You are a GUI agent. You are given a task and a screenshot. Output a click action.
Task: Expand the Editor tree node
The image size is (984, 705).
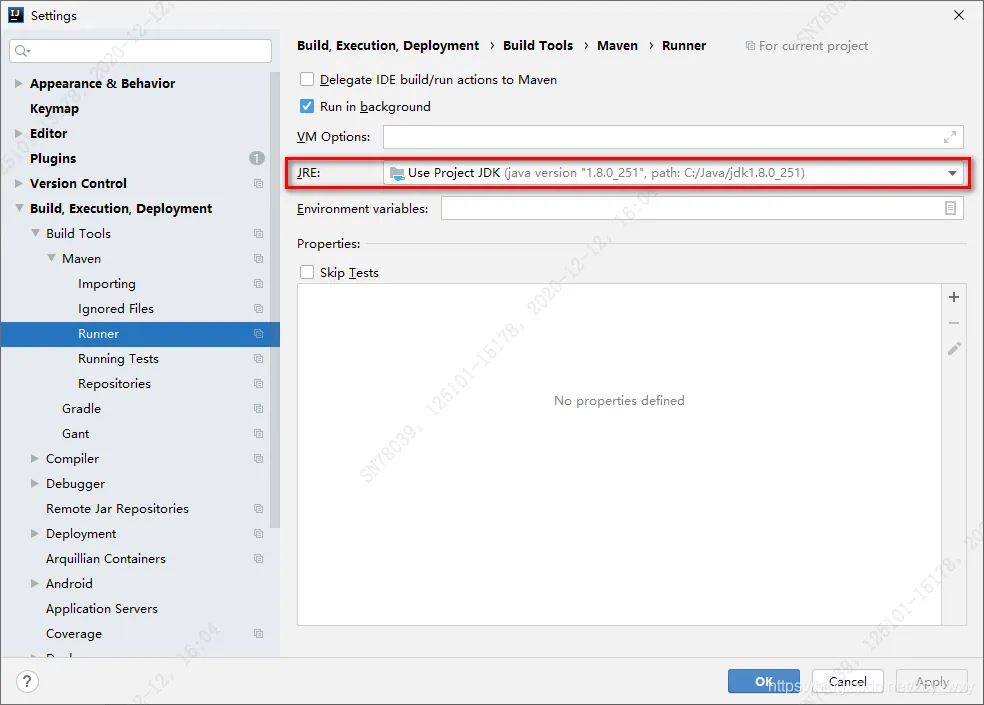coord(18,133)
